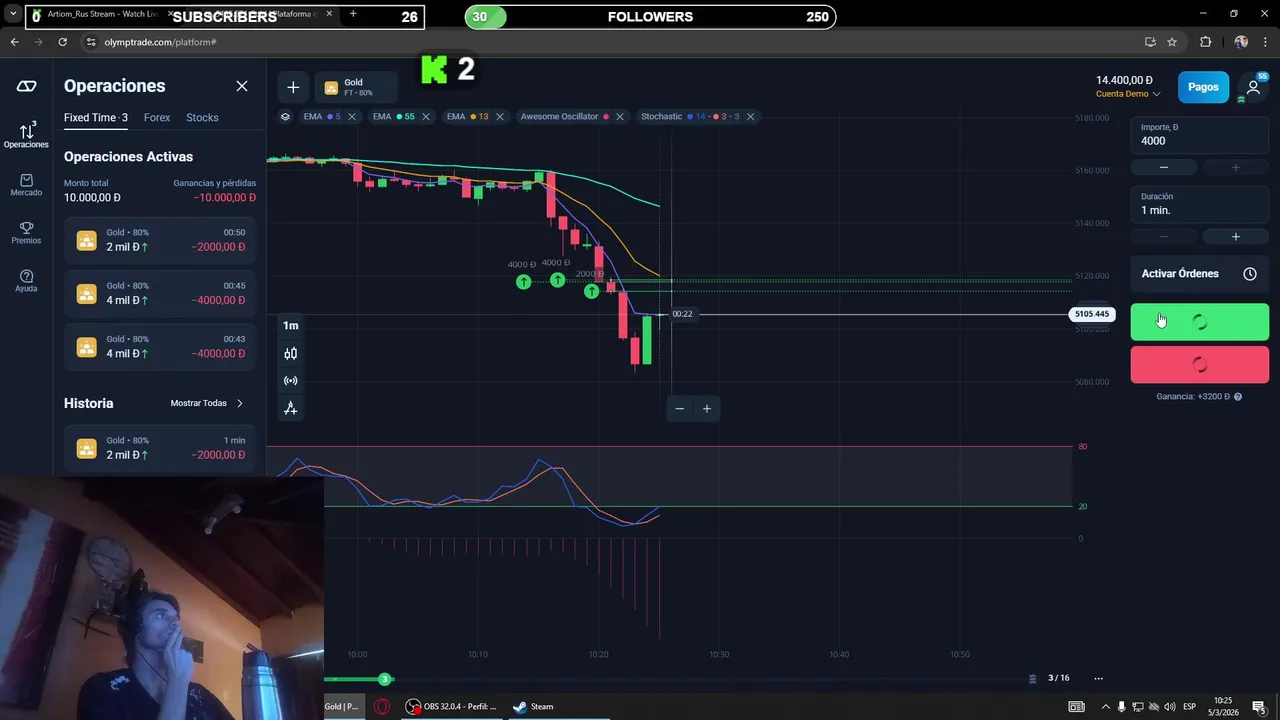Open EMA 13 indicator settings
The image size is (1280, 720).
tap(467, 116)
